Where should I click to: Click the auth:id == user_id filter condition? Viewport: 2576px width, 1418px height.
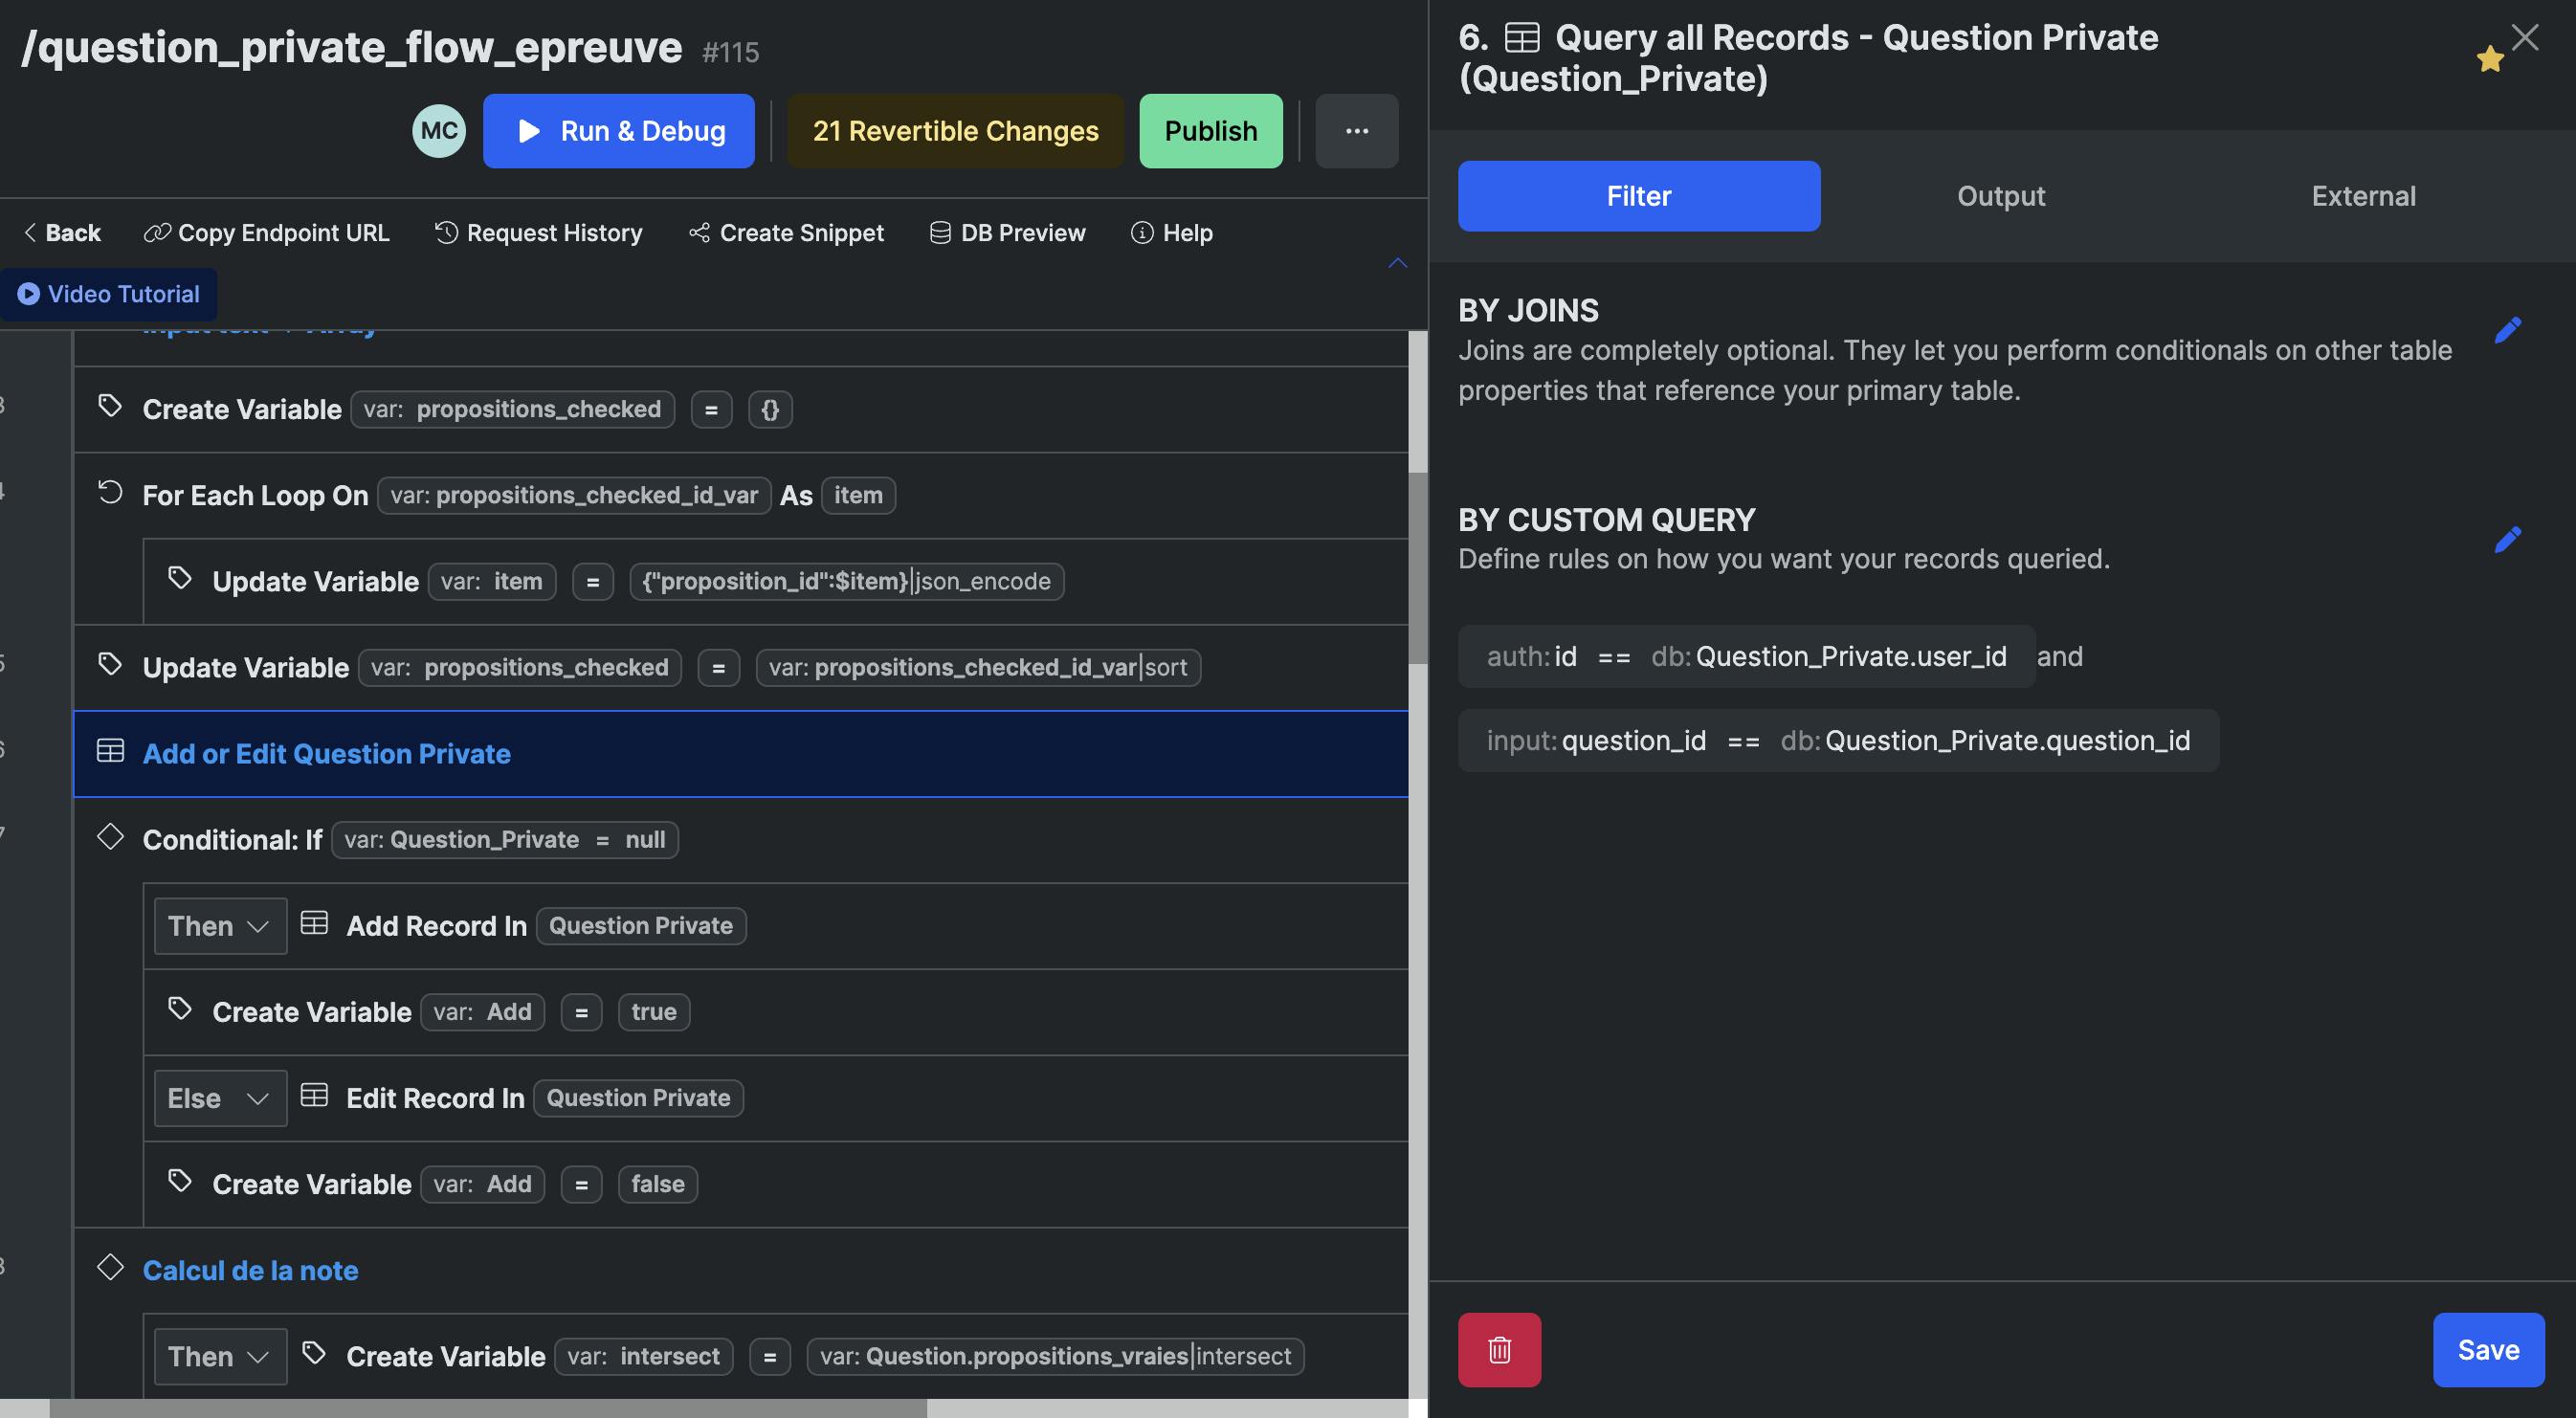1746,656
